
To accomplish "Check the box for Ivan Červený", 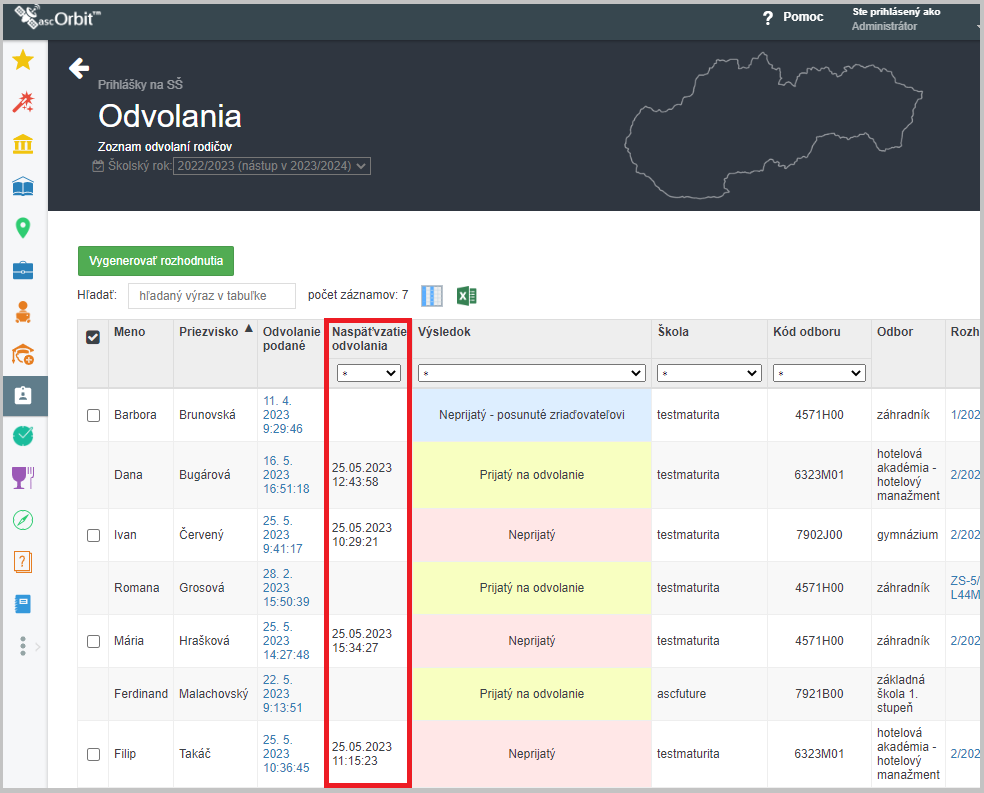I will click(x=94, y=535).
